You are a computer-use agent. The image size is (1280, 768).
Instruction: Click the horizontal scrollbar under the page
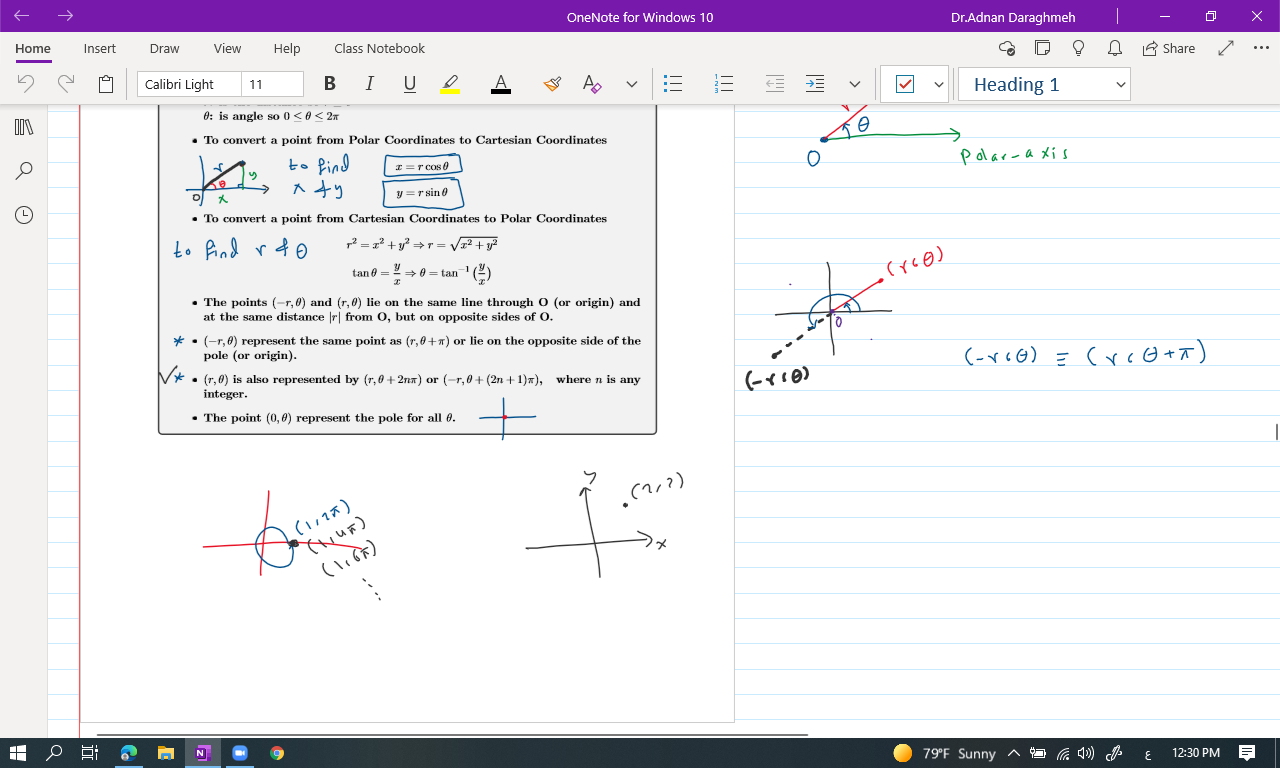pyautogui.click(x=452, y=735)
